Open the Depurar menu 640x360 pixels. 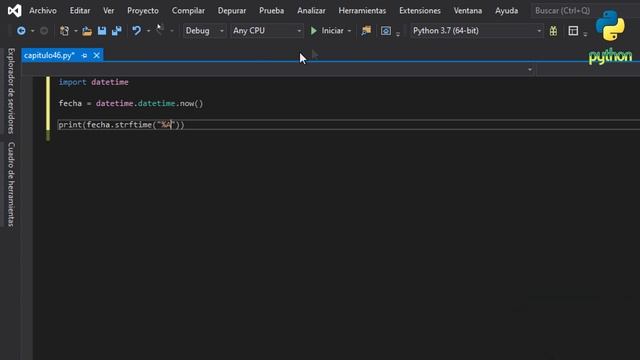[232, 11]
